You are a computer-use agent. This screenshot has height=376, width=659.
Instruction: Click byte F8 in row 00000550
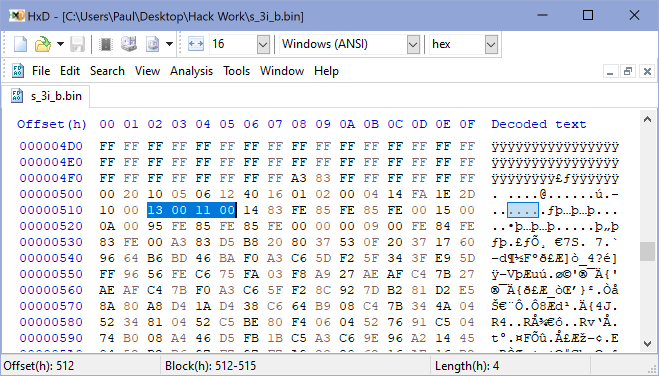coord(299,274)
